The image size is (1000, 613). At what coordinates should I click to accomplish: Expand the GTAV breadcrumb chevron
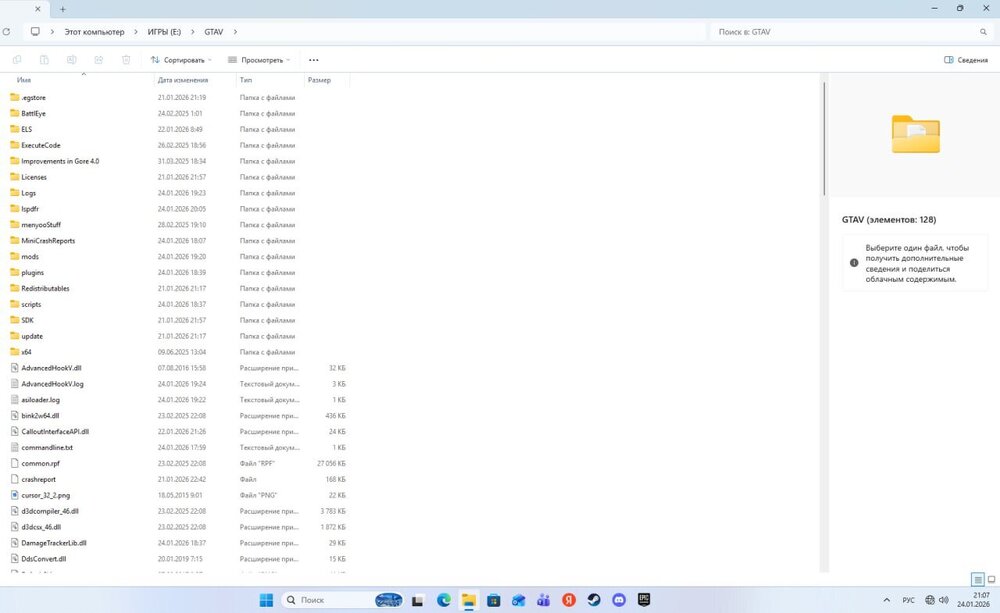click(235, 31)
